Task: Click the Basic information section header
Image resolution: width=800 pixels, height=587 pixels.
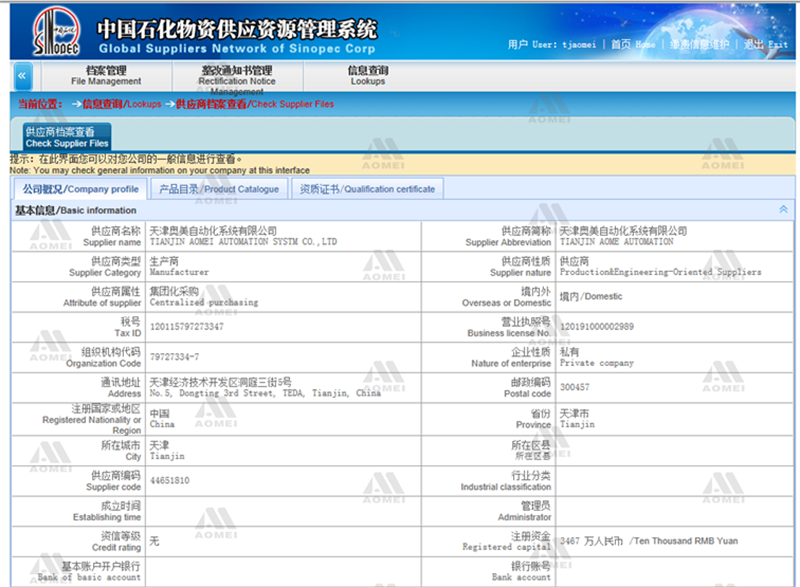Action: (402, 210)
